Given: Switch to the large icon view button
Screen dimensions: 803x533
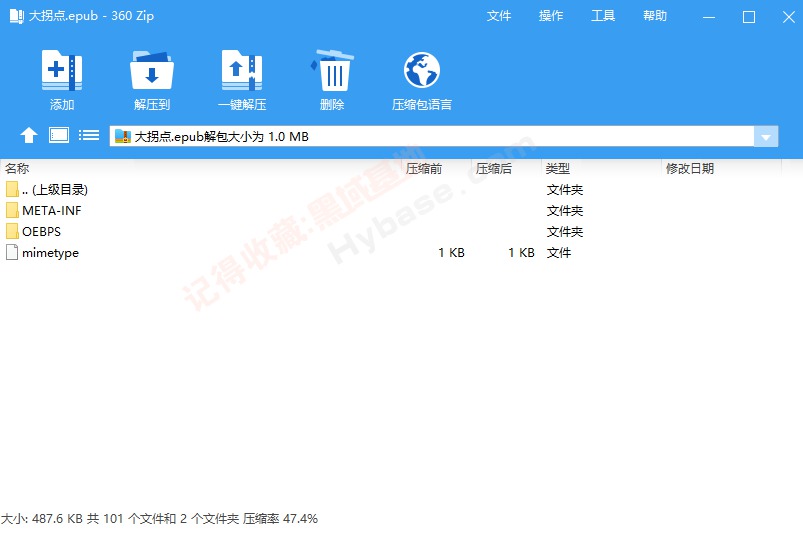Looking at the screenshot, I should point(59,135).
